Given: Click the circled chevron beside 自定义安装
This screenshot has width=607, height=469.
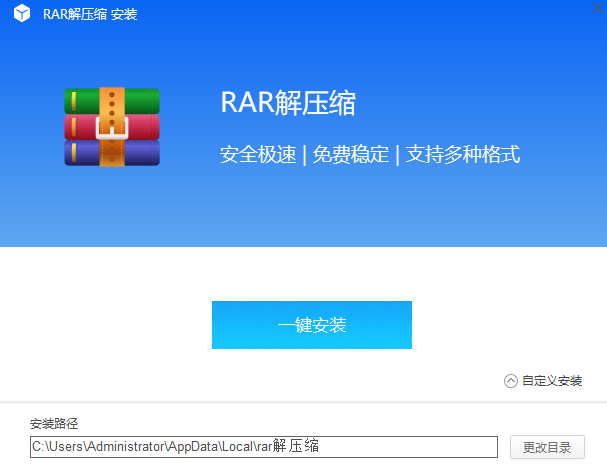Looking at the screenshot, I should [x=511, y=381].
